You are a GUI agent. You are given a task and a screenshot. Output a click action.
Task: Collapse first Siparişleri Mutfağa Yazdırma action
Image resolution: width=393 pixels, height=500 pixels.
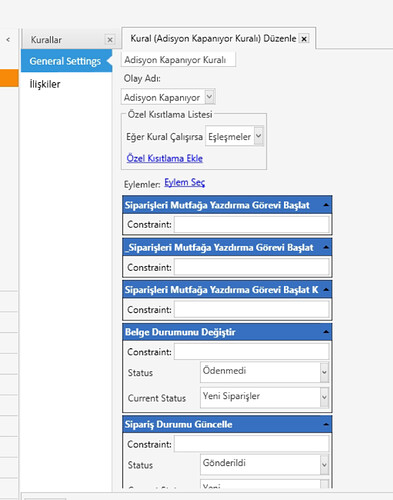tap(326, 205)
